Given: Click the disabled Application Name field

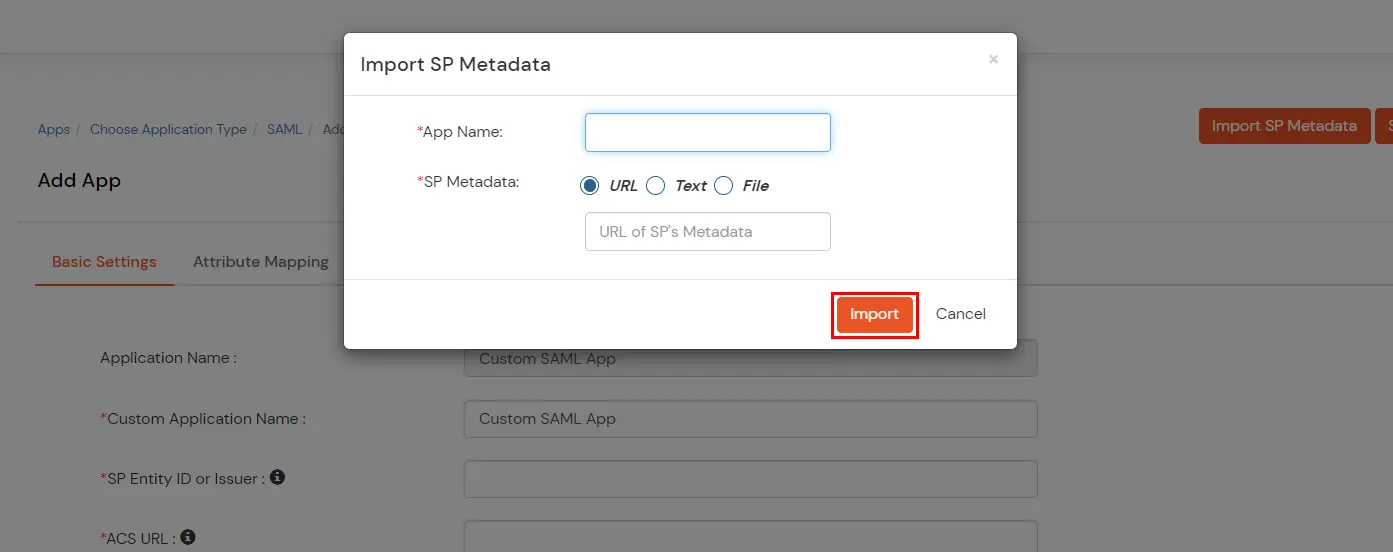Looking at the screenshot, I should (x=750, y=359).
